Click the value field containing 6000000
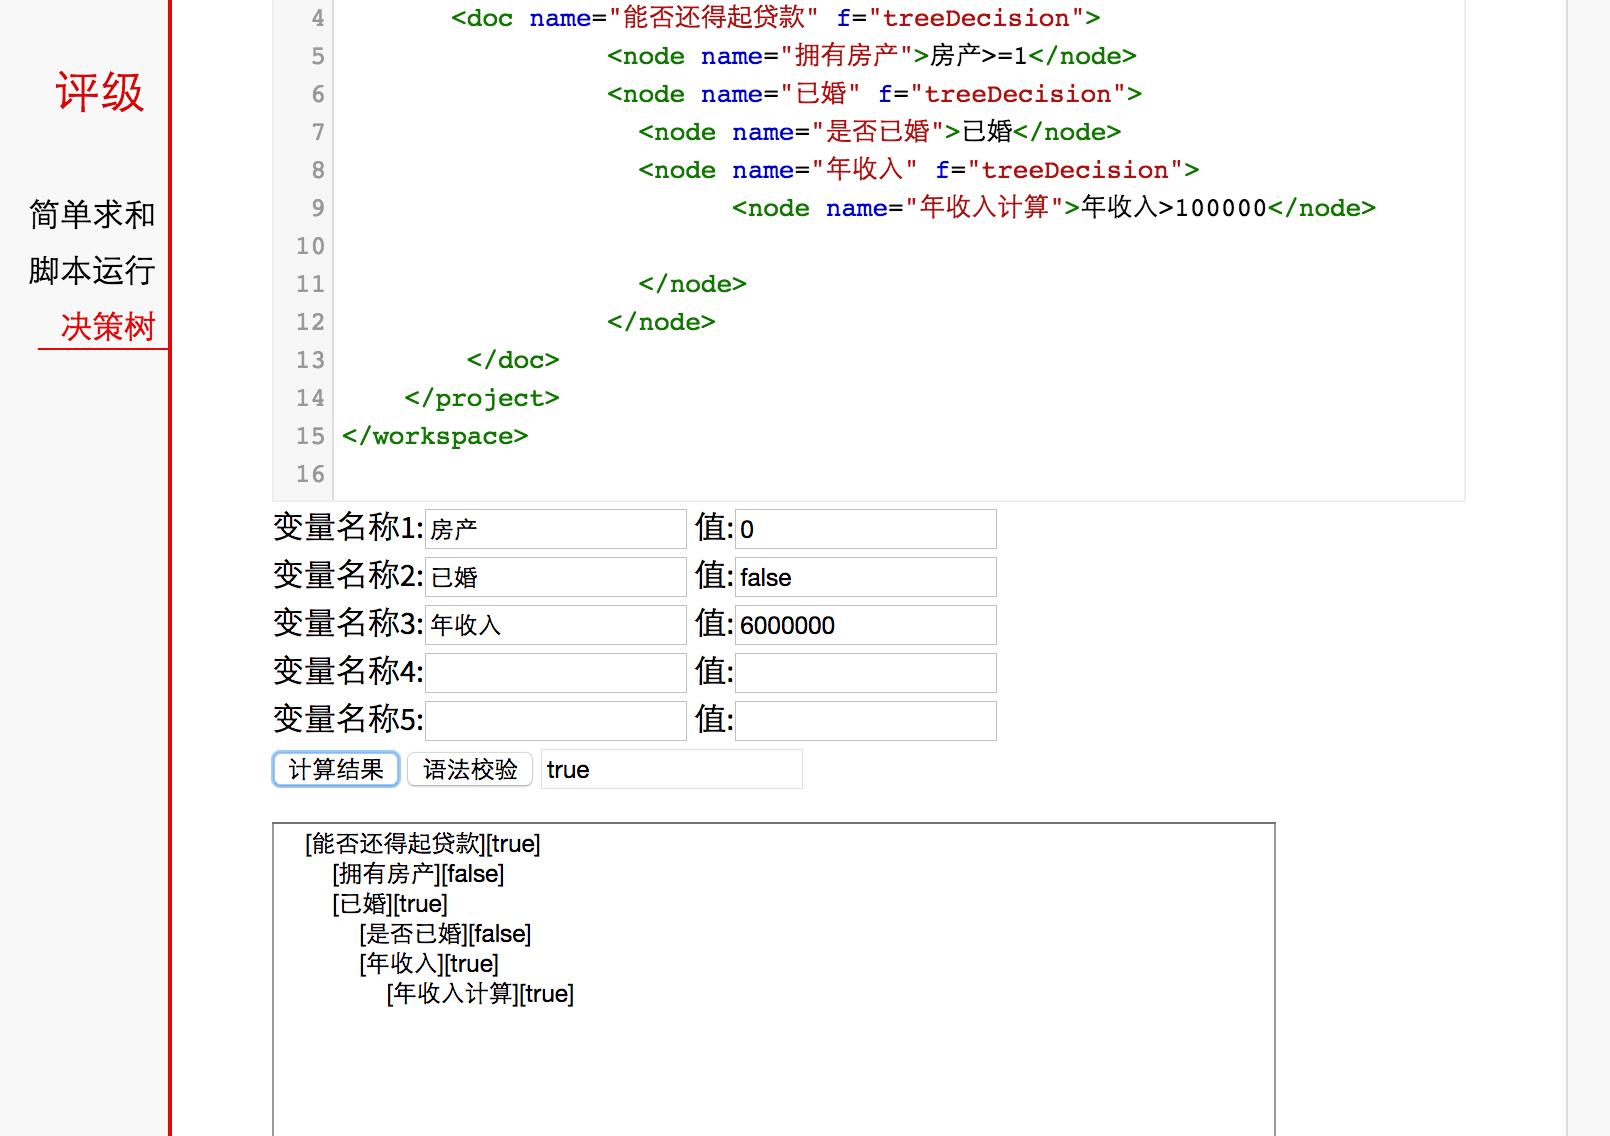This screenshot has width=1610, height=1136. 865,625
